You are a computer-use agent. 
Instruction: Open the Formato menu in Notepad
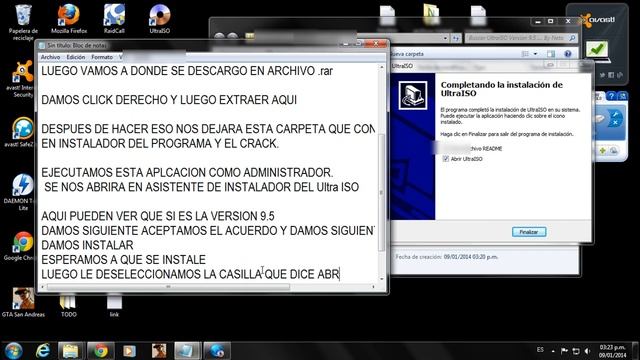pyautogui.click(x=102, y=57)
